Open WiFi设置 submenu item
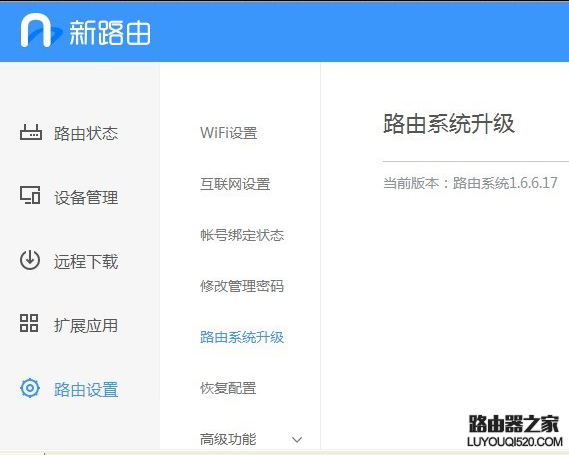Viewport: 569px width, 455px height. (x=229, y=133)
